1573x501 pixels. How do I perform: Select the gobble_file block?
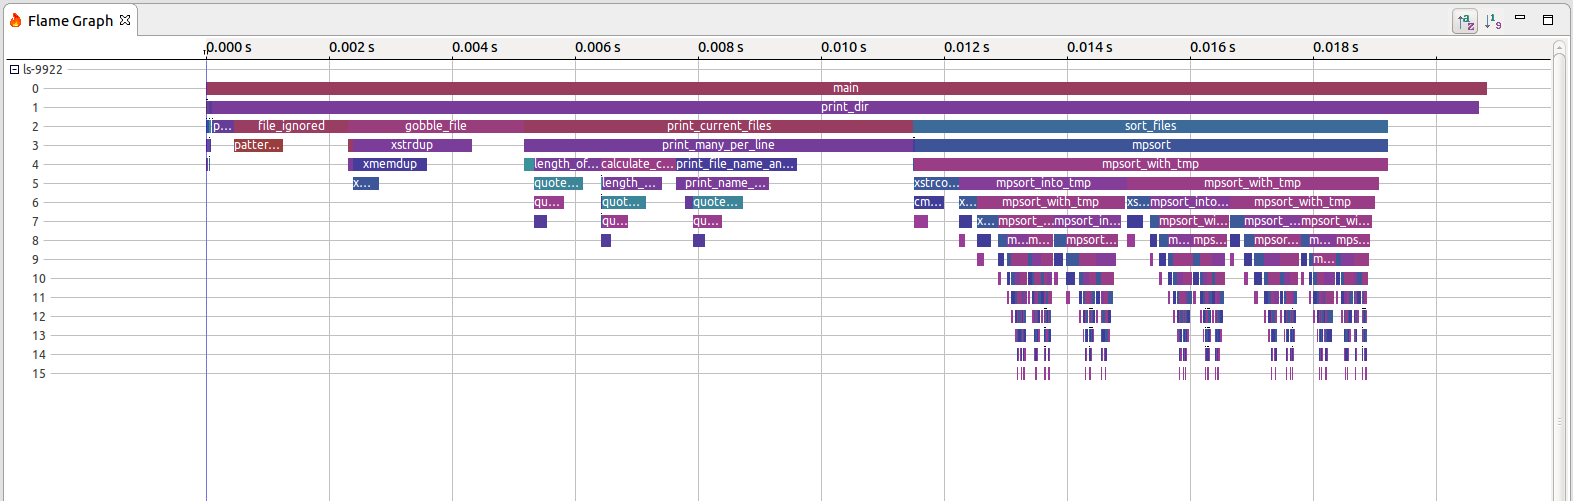[x=435, y=126]
